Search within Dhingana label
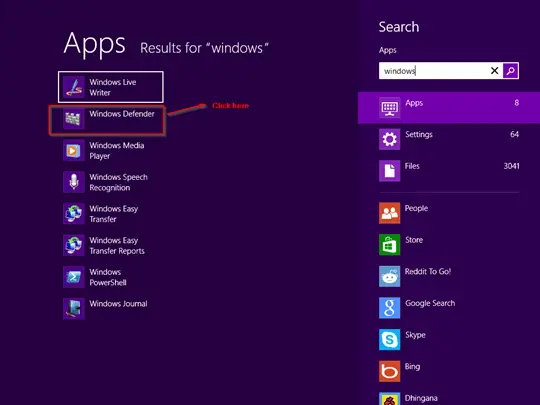 pyautogui.click(x=421, y=398)
